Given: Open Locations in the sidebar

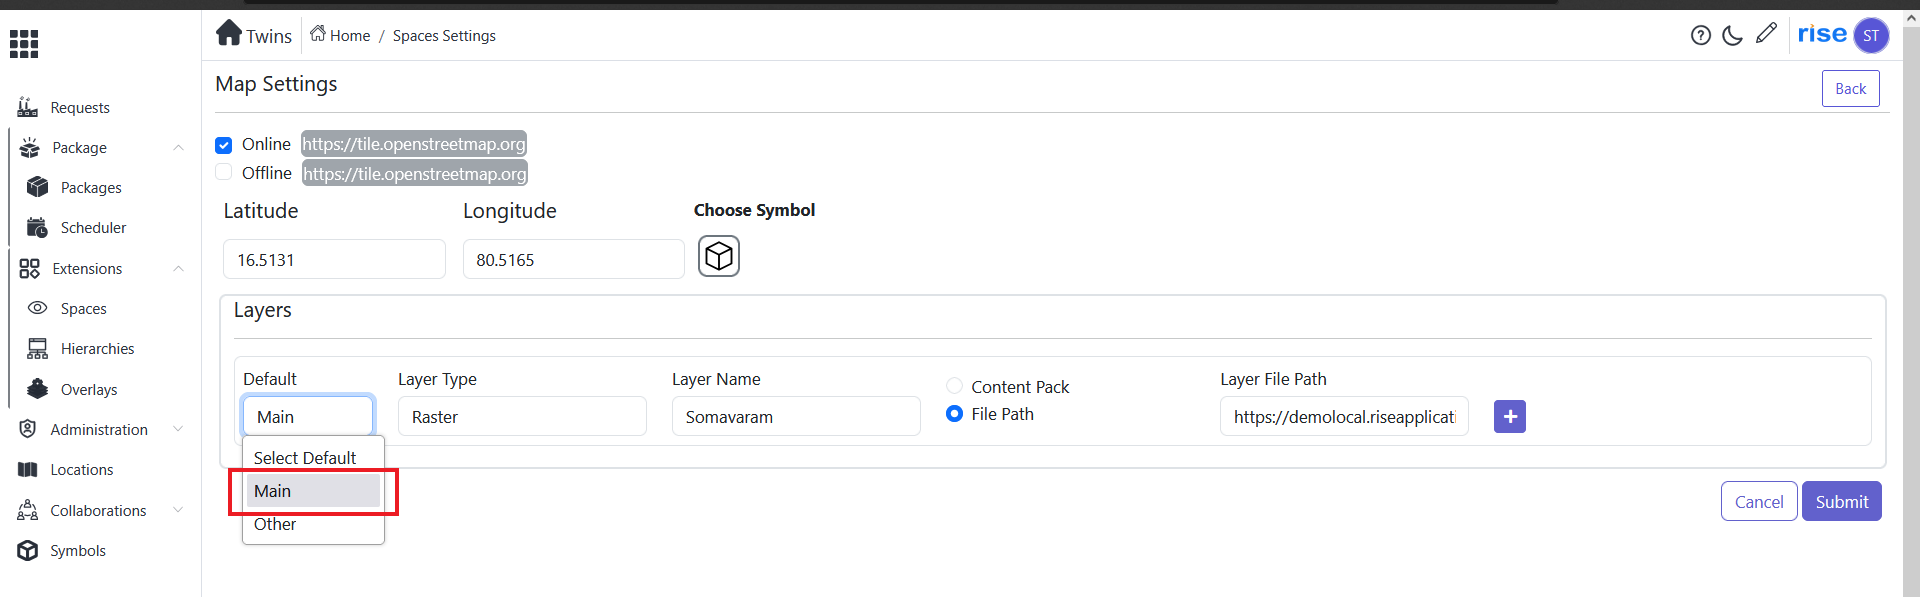Looking at the screenshot, I should (82, 470).
